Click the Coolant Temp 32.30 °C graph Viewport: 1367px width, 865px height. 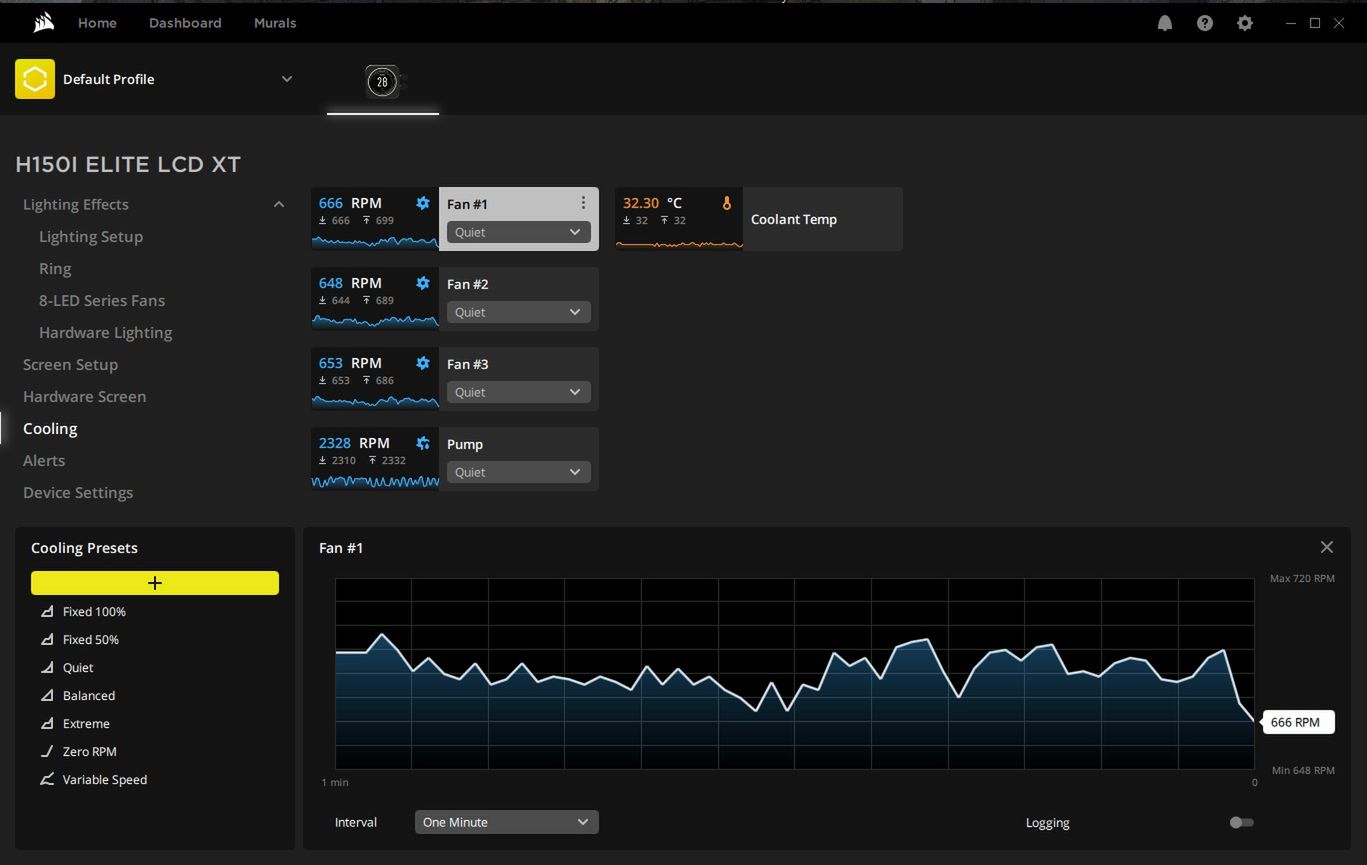tap(679, 218)
